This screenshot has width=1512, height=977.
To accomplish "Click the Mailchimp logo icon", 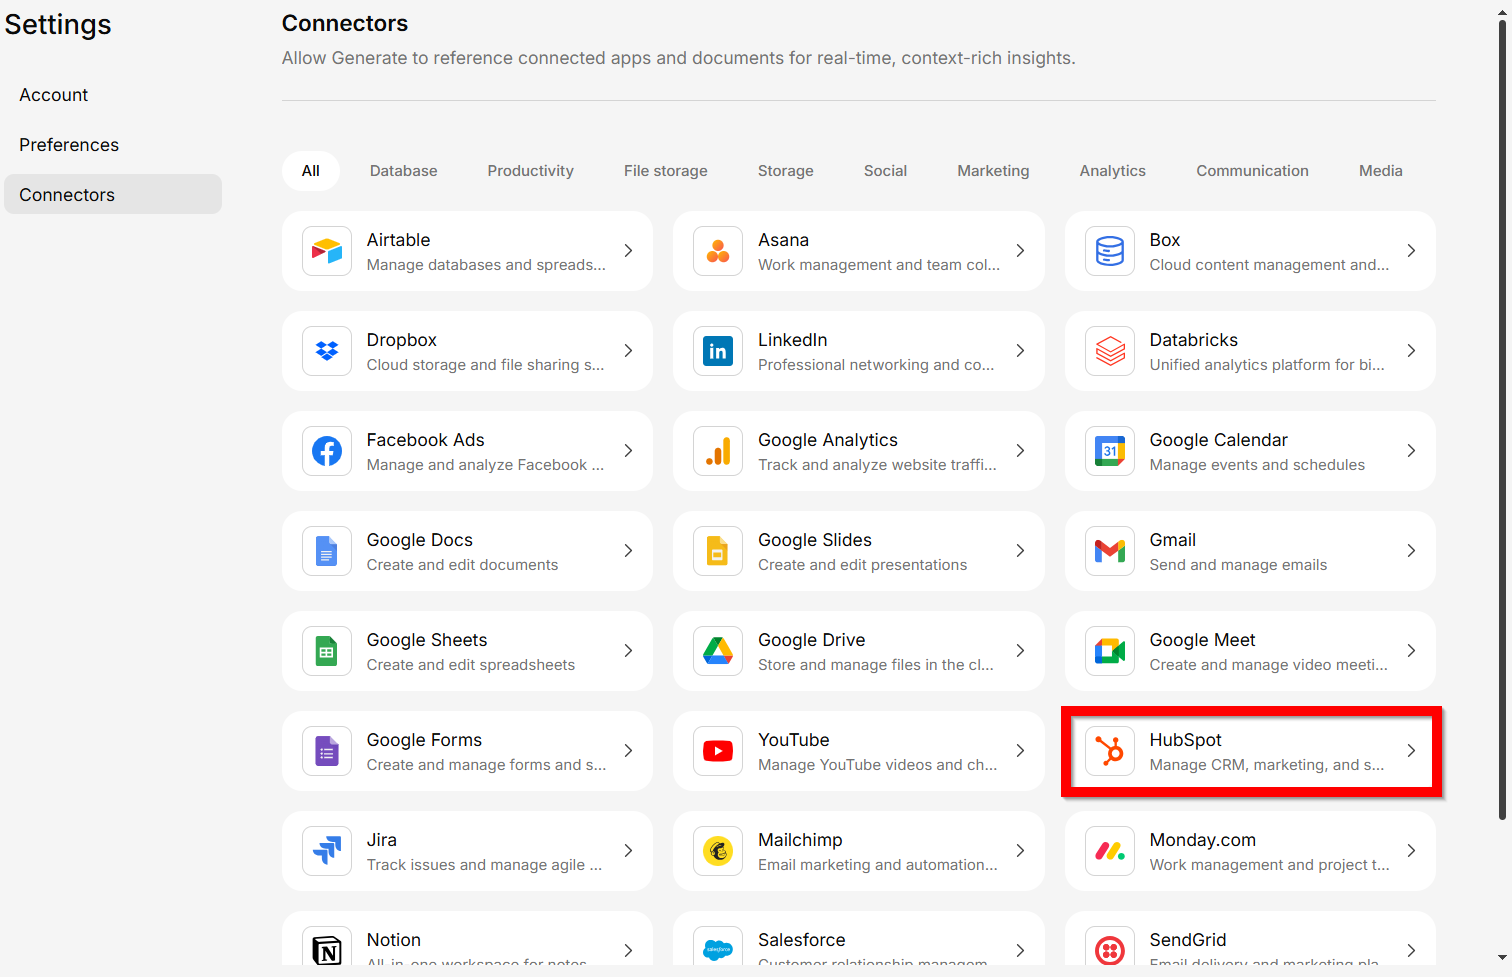I will coord(718,851).
